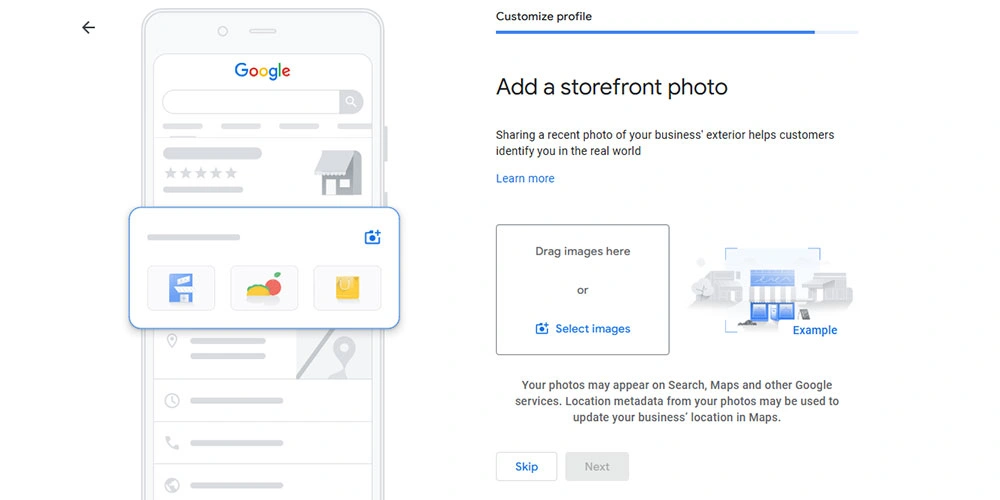The height and width of the screenshot is (500, 1000).
Task: Select the yellow shopping bag thumbnail
Action: click(347, 288)
